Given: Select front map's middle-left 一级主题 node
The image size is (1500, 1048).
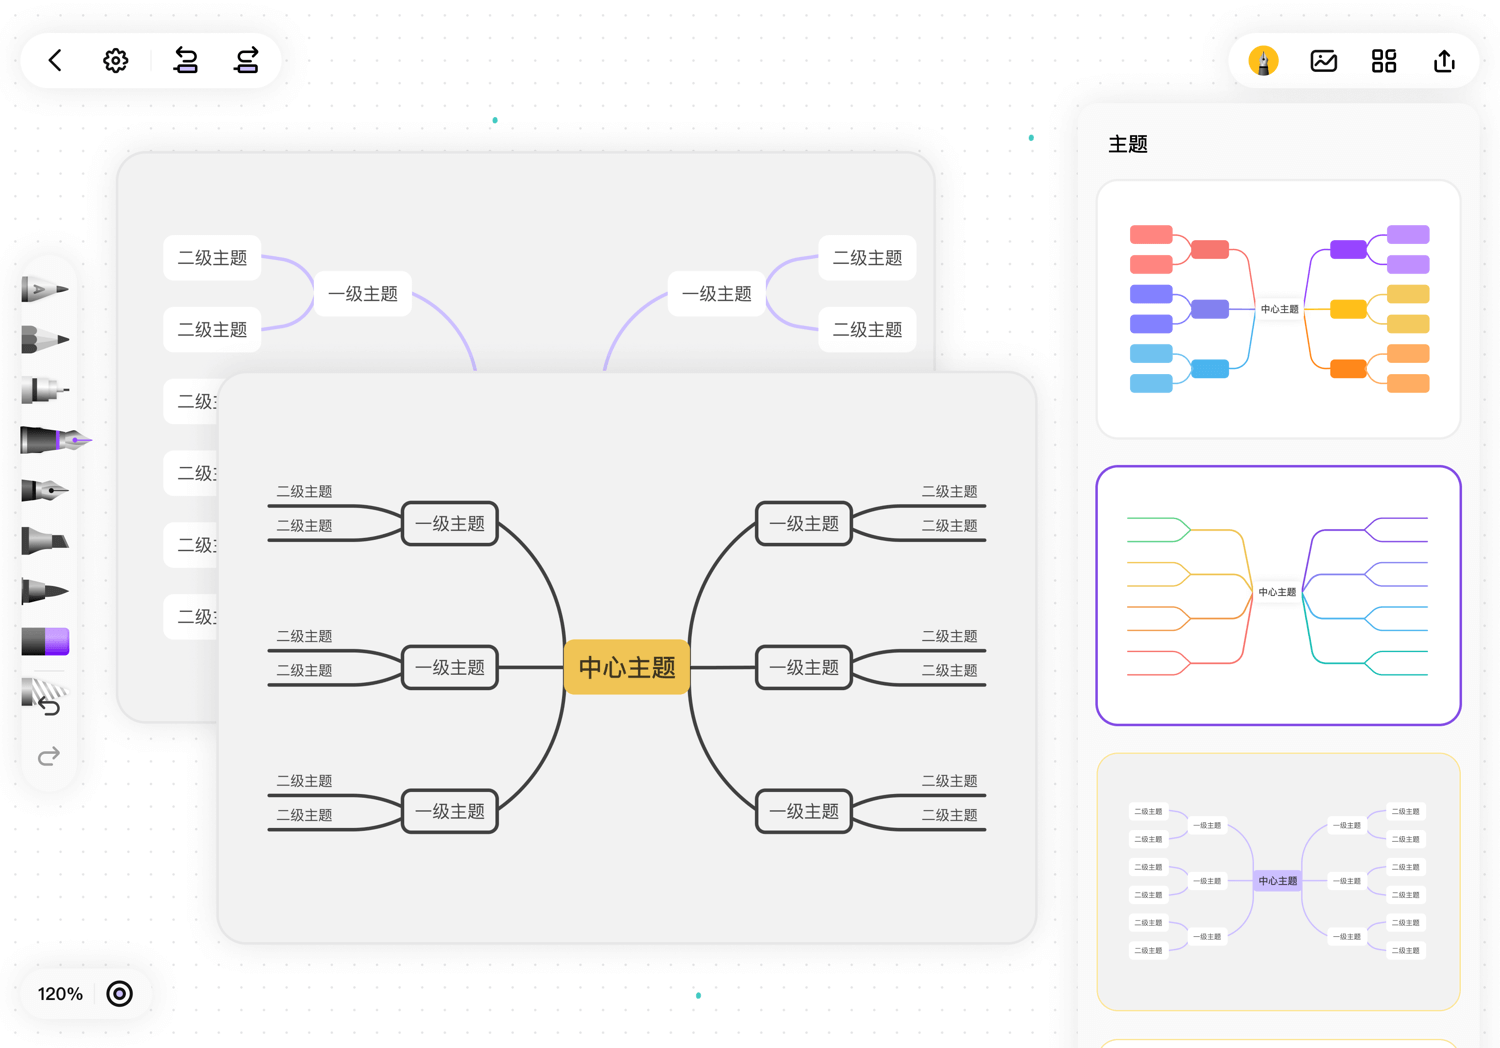Looking at the screenshot, I should [x=450, y=667].
